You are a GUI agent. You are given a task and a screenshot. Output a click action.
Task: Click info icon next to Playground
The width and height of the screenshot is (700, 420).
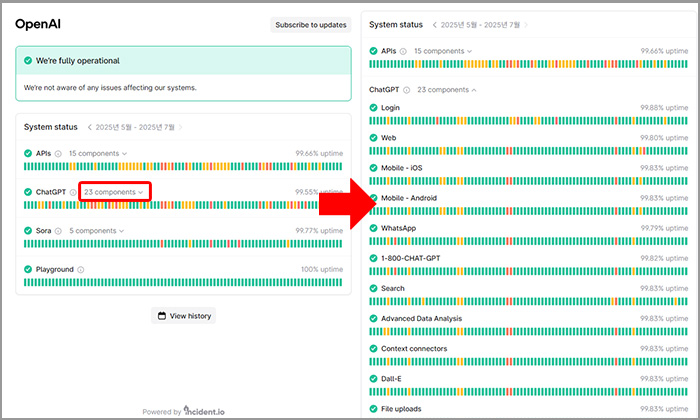80,270
